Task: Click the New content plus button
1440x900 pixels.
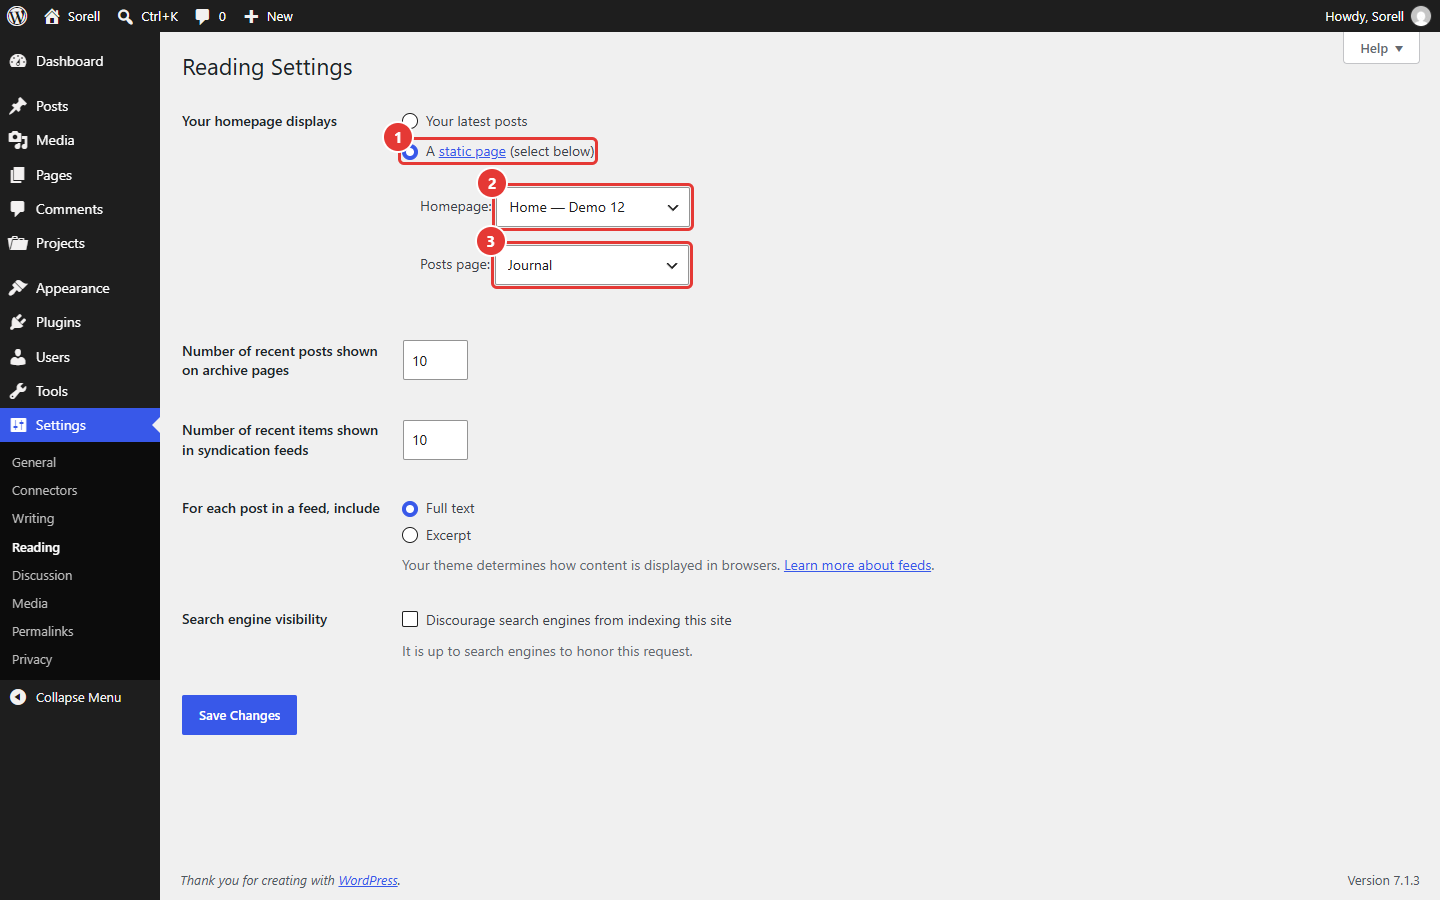Action: pyautogui.click(x=268, y=16)
